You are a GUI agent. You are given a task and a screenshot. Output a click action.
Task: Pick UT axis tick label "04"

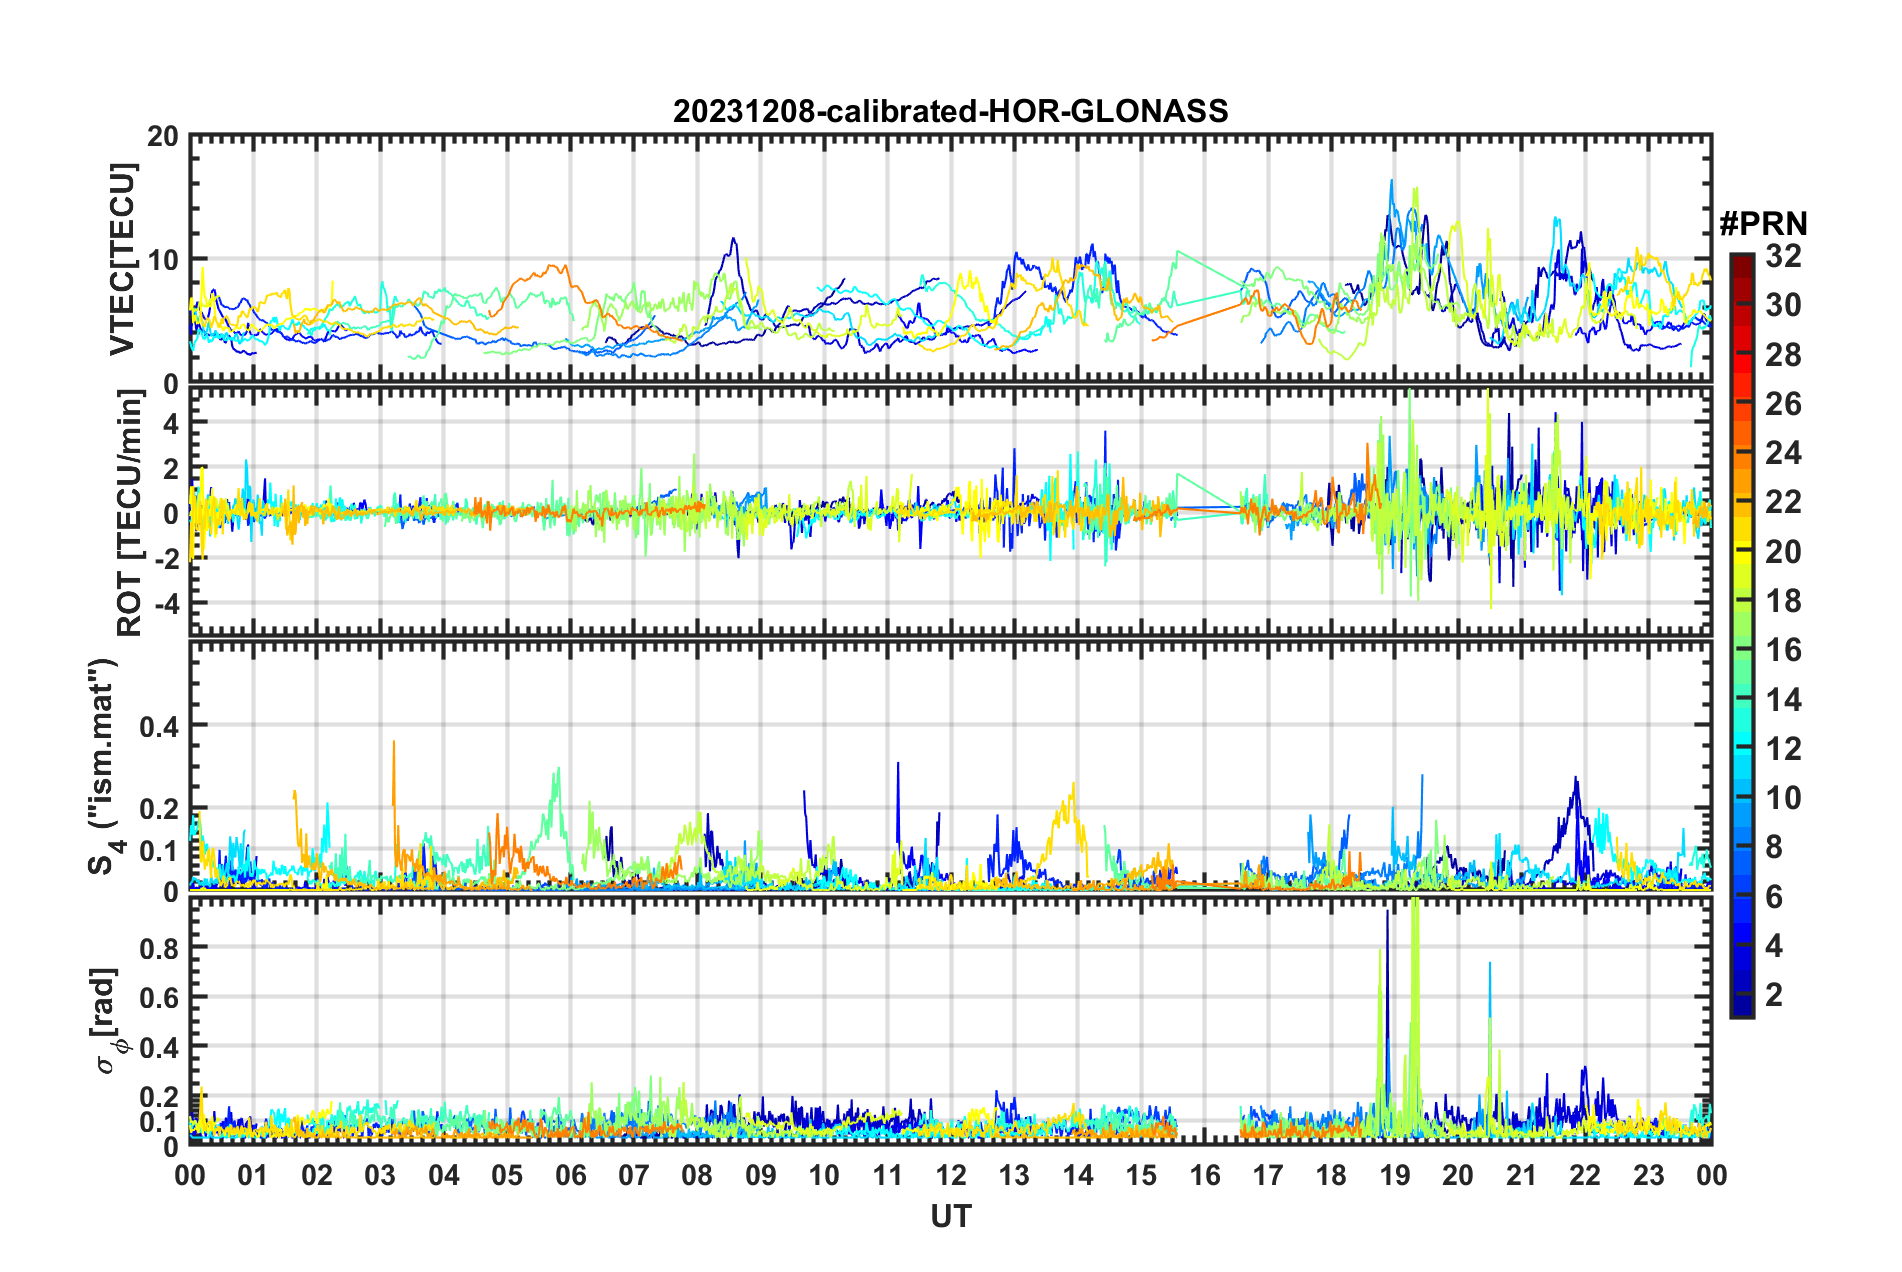pyautogui.click(x=444, y=1175)
